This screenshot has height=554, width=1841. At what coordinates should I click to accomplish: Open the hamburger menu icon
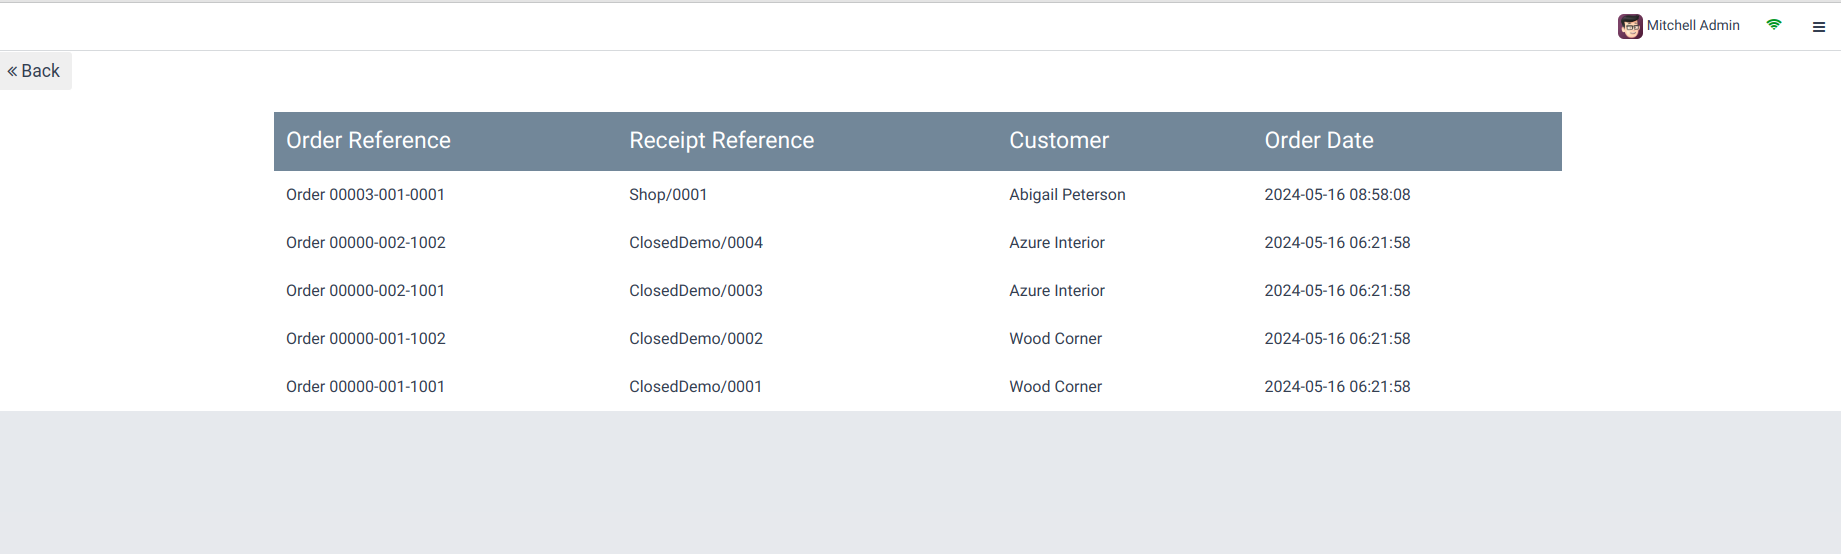pos(1819,27)
